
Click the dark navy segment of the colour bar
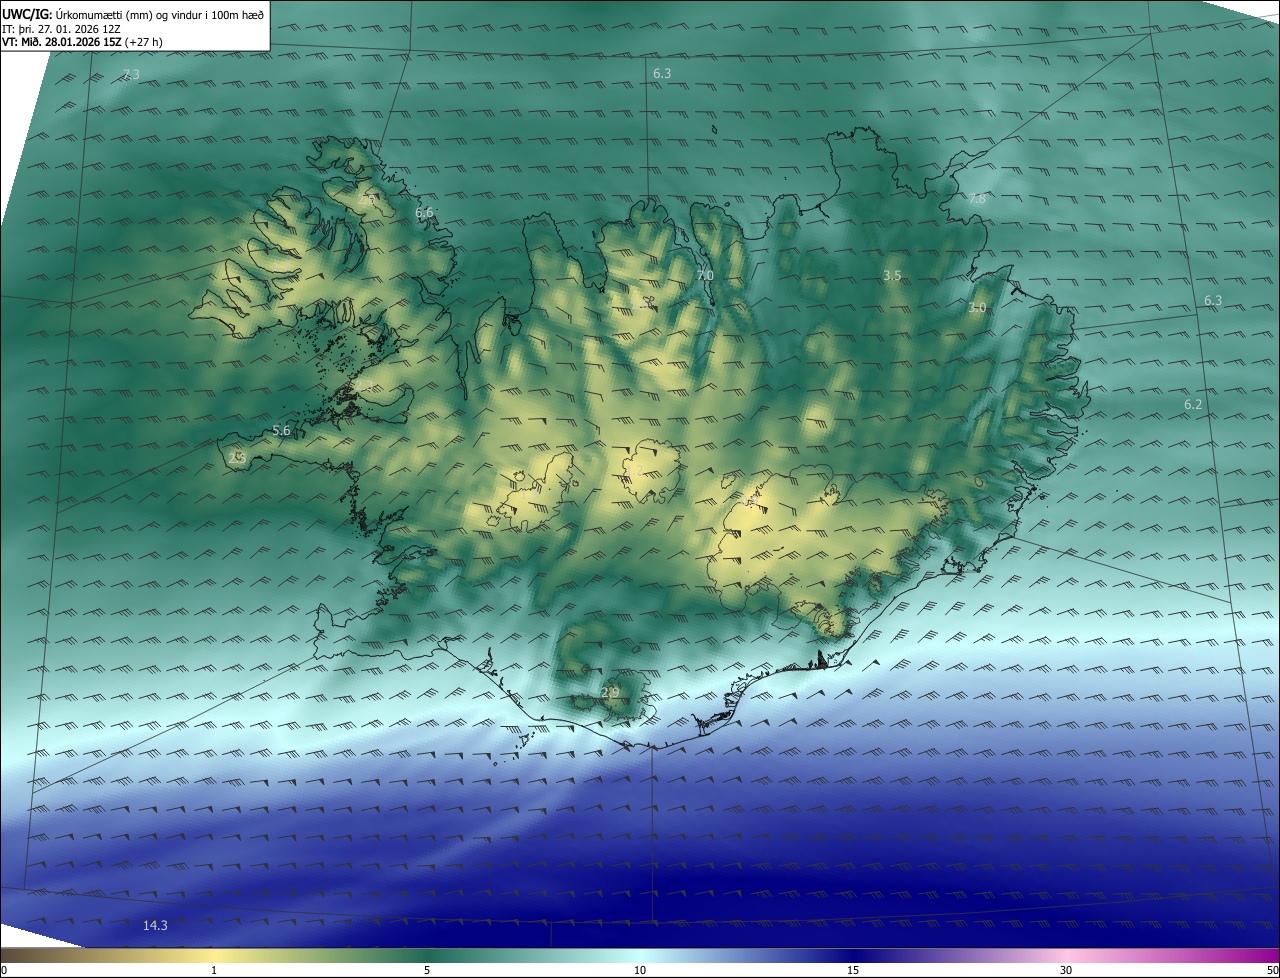853,955
